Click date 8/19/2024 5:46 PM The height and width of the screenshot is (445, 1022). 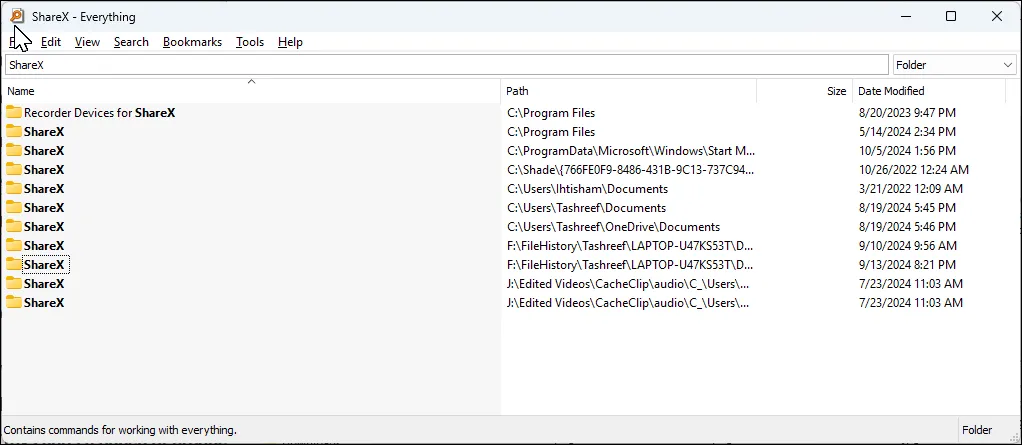point(907,227)
